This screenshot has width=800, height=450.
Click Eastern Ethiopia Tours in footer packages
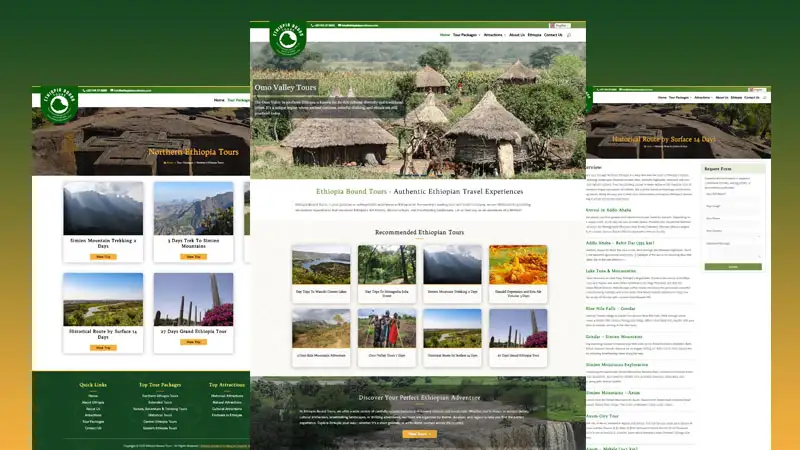pos(160,428)
